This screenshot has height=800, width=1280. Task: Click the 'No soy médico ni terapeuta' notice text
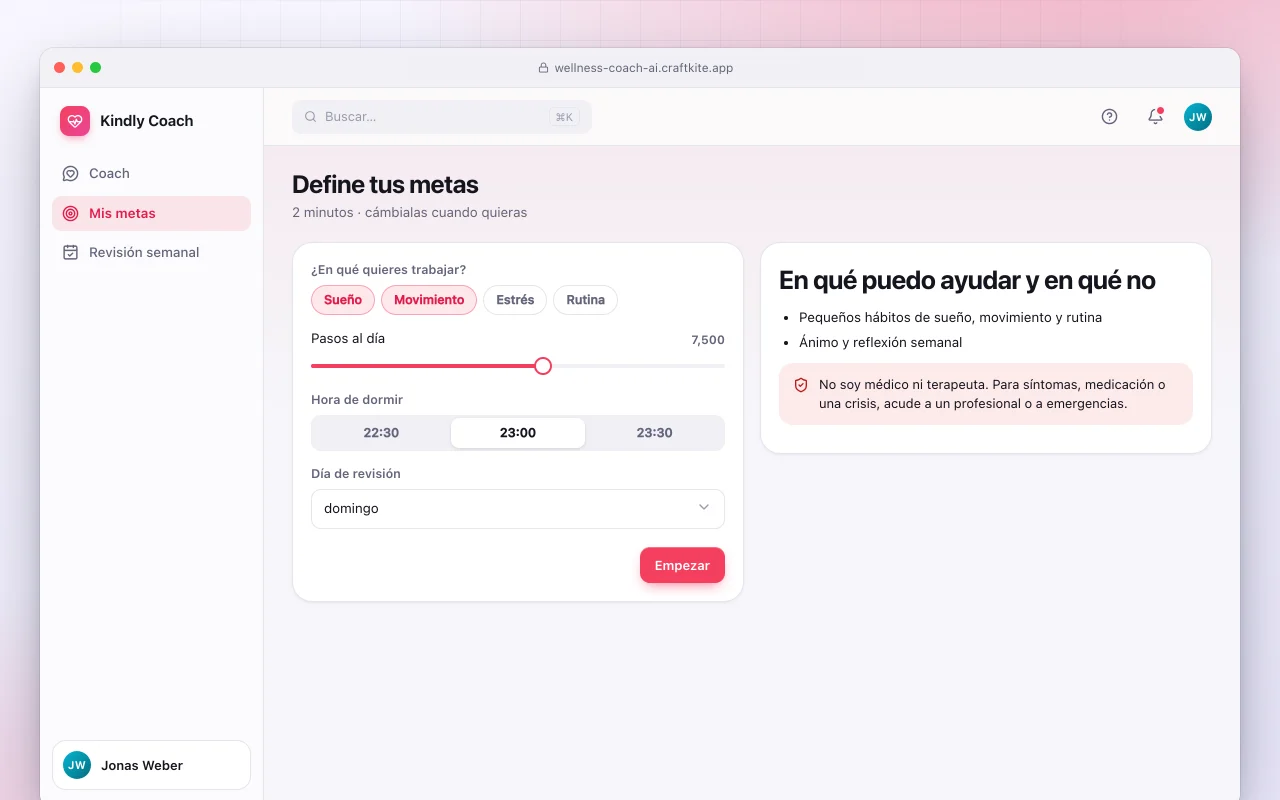coord(992,394)
